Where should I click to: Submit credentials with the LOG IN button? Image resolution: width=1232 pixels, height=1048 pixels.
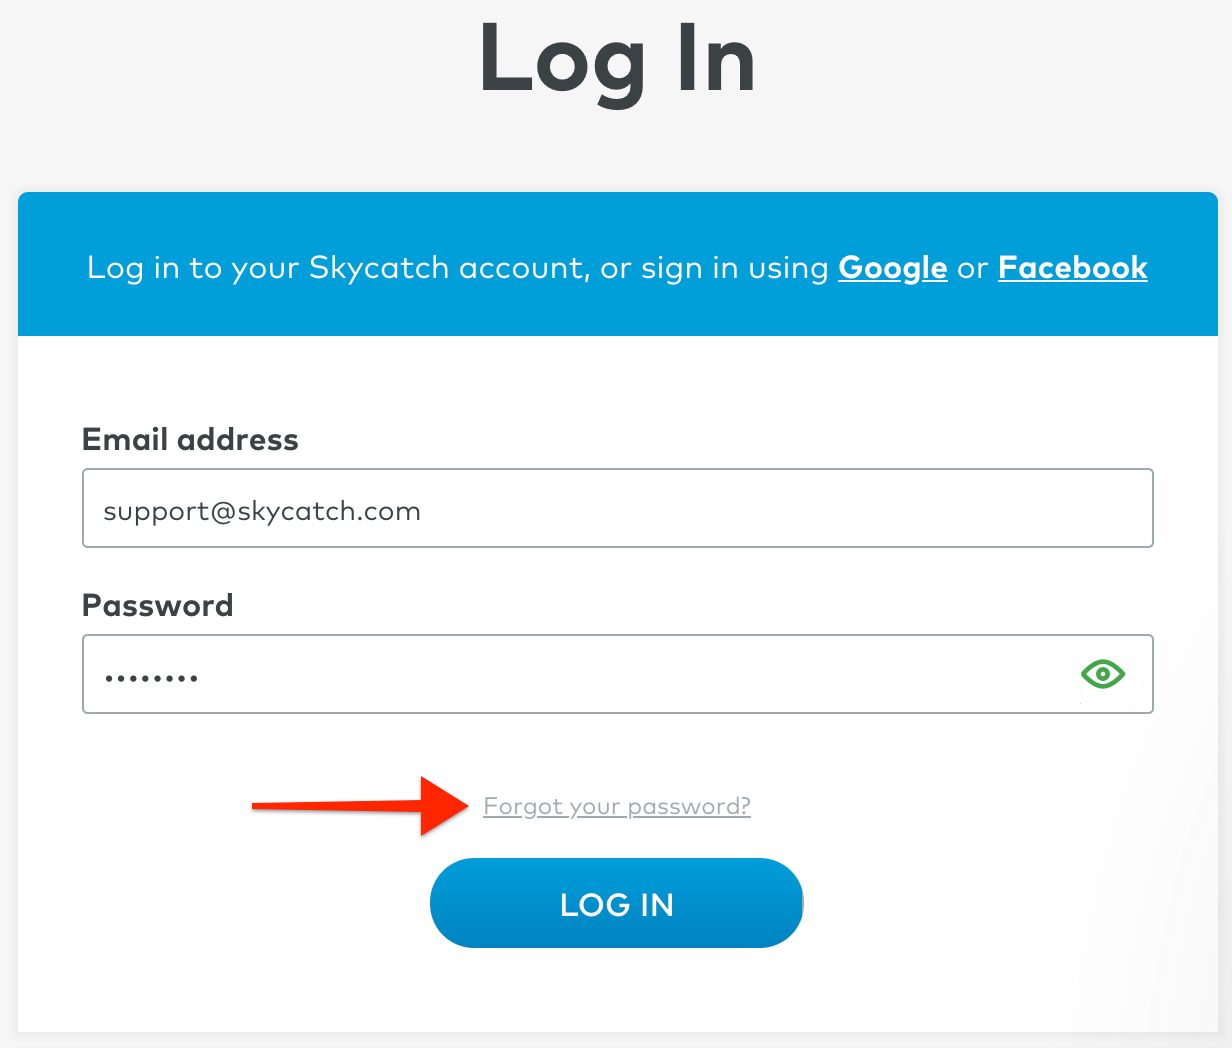pyautogui.click(x=617, y=903)
